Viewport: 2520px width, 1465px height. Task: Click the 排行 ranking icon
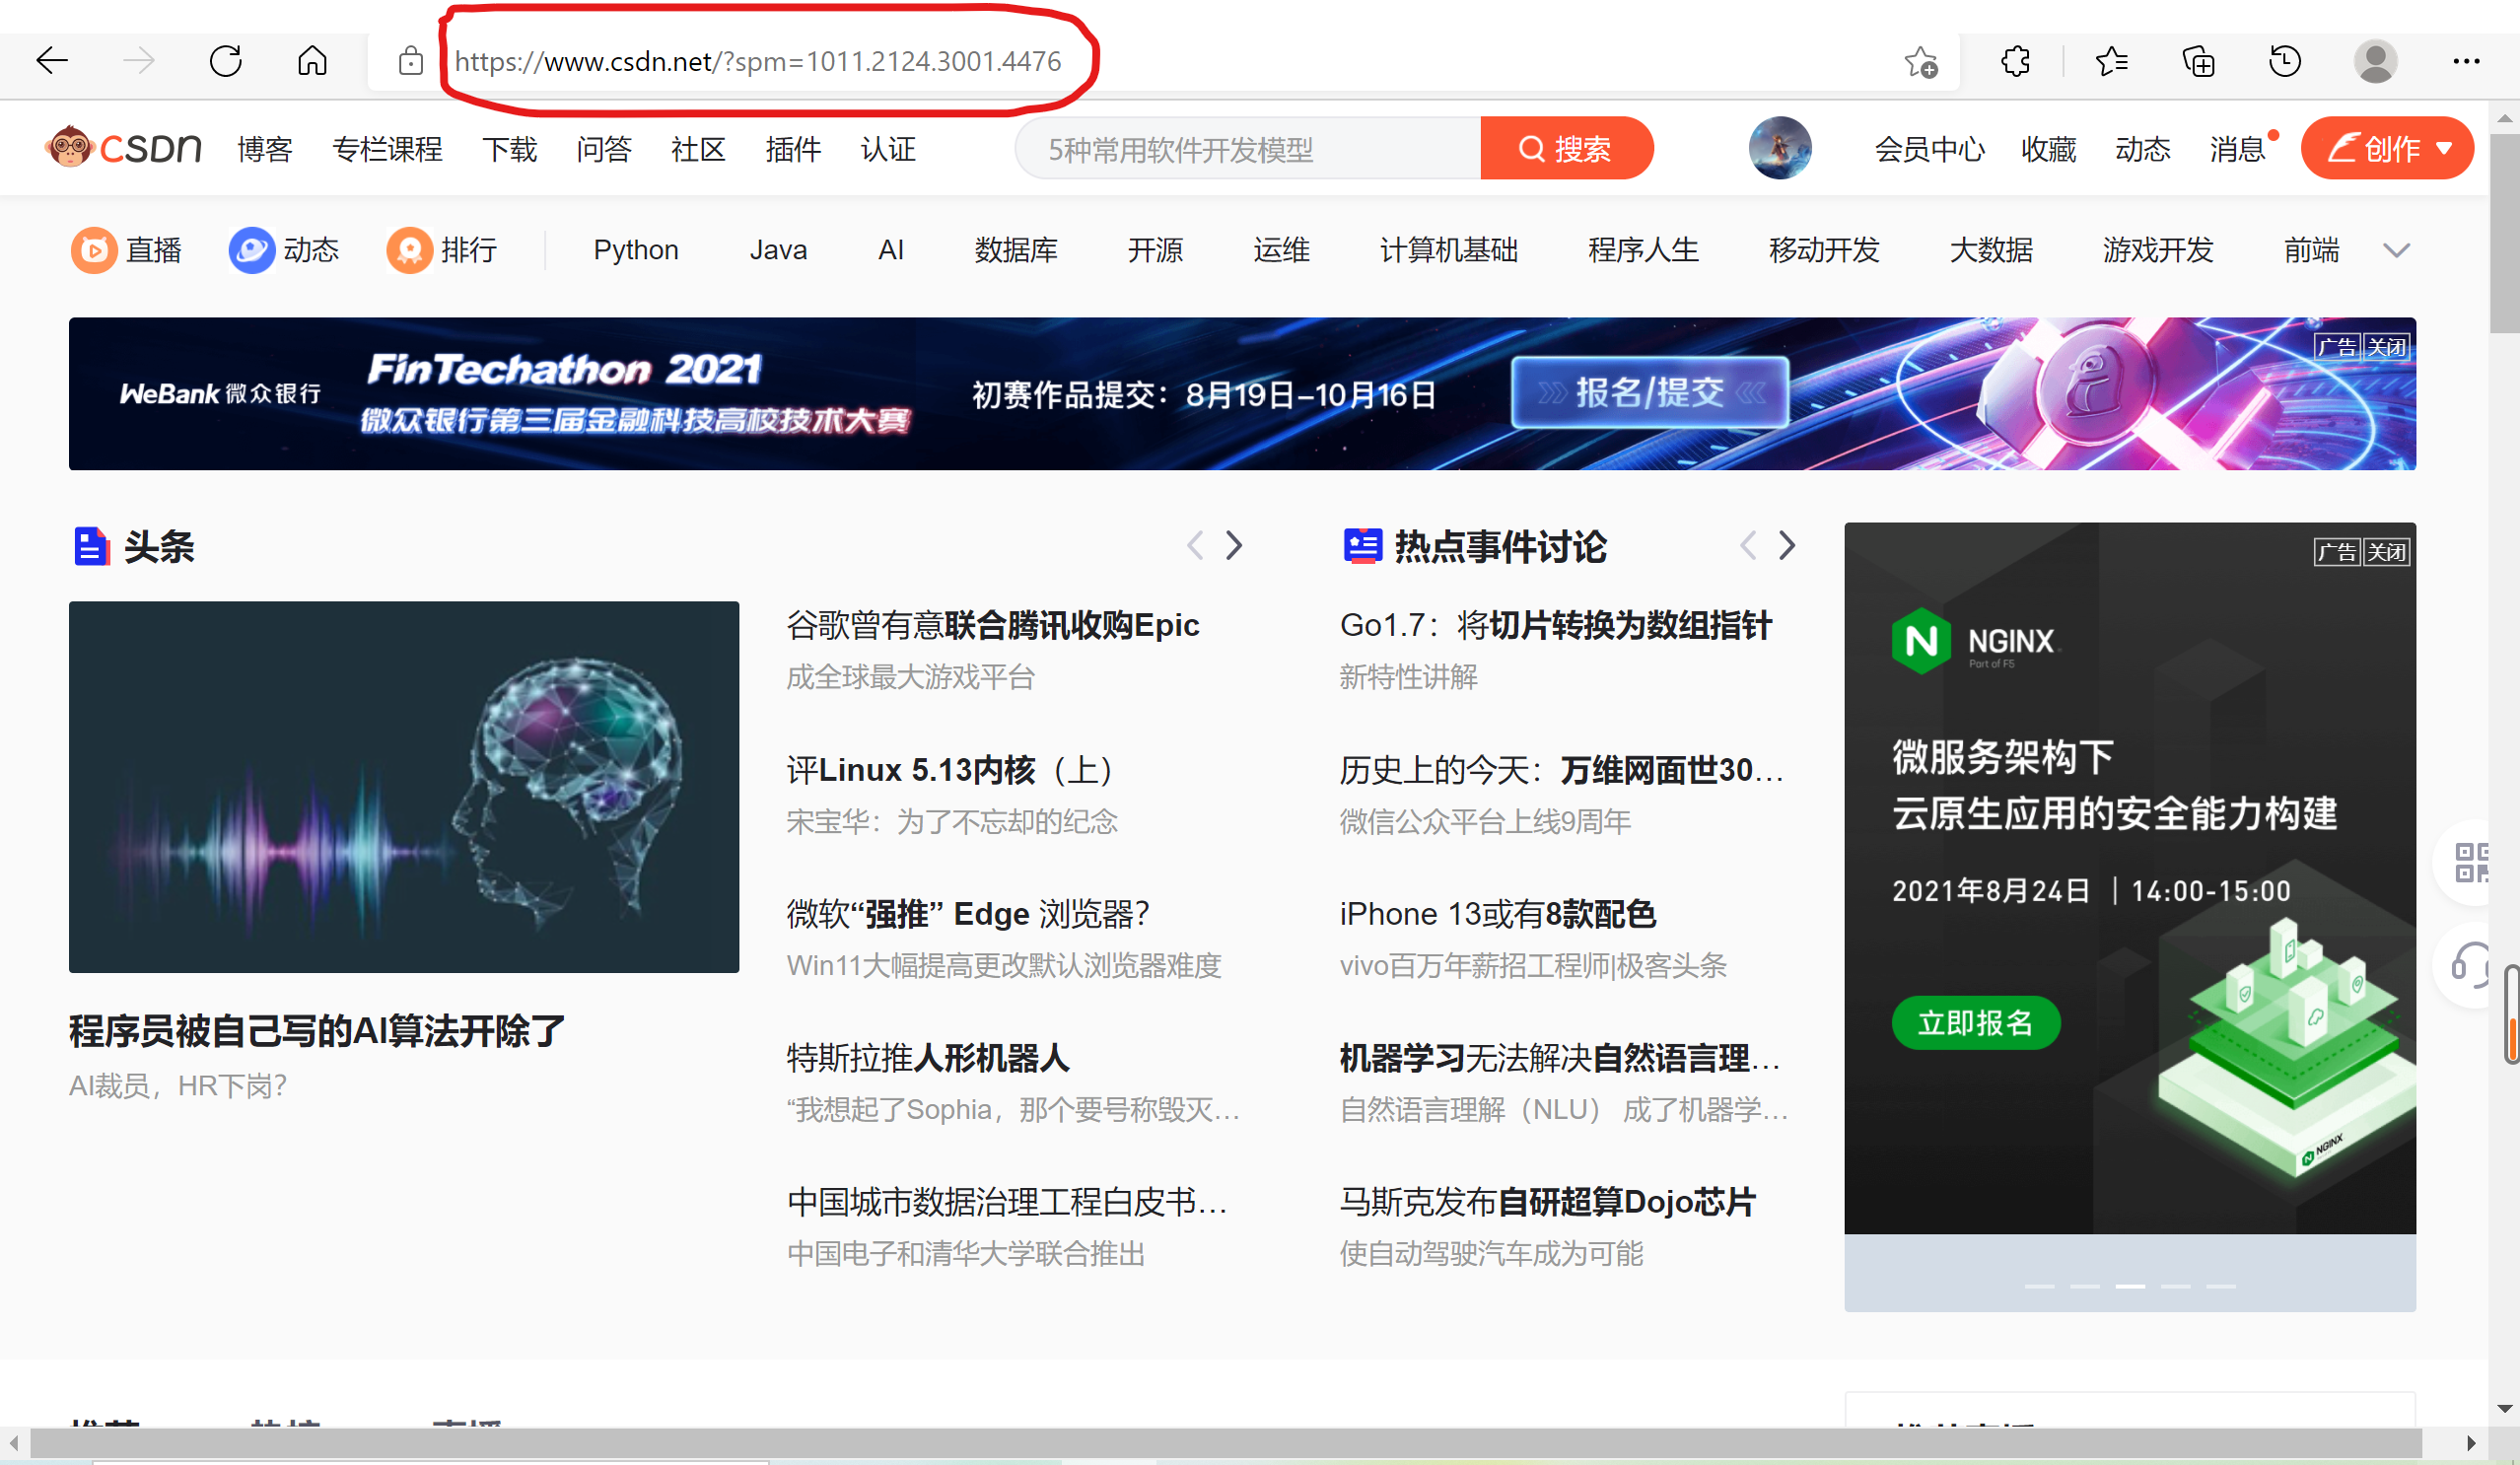click(x=410, y=250)
